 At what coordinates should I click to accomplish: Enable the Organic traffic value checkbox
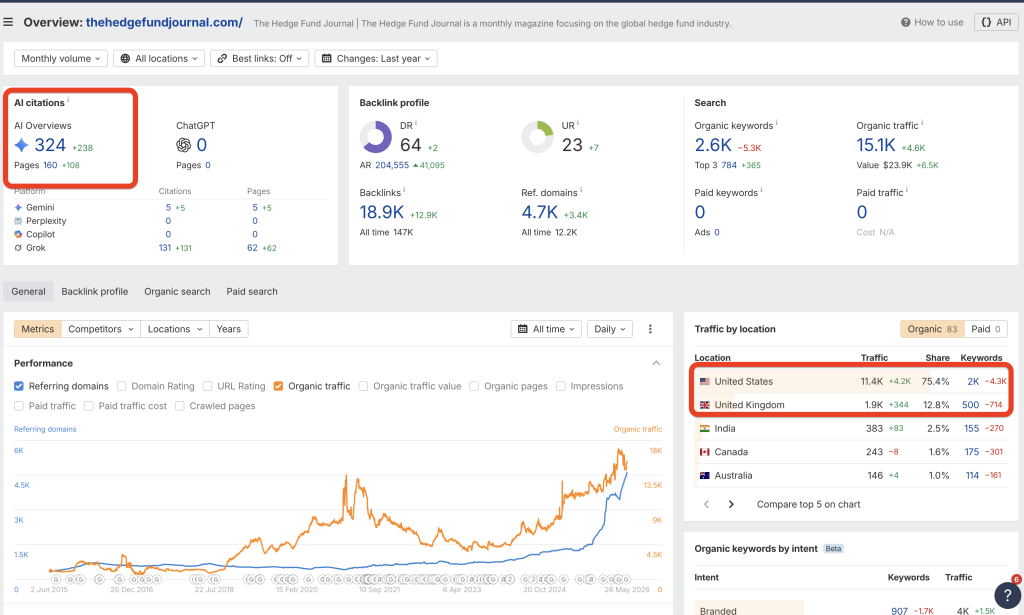pos(364,386)
